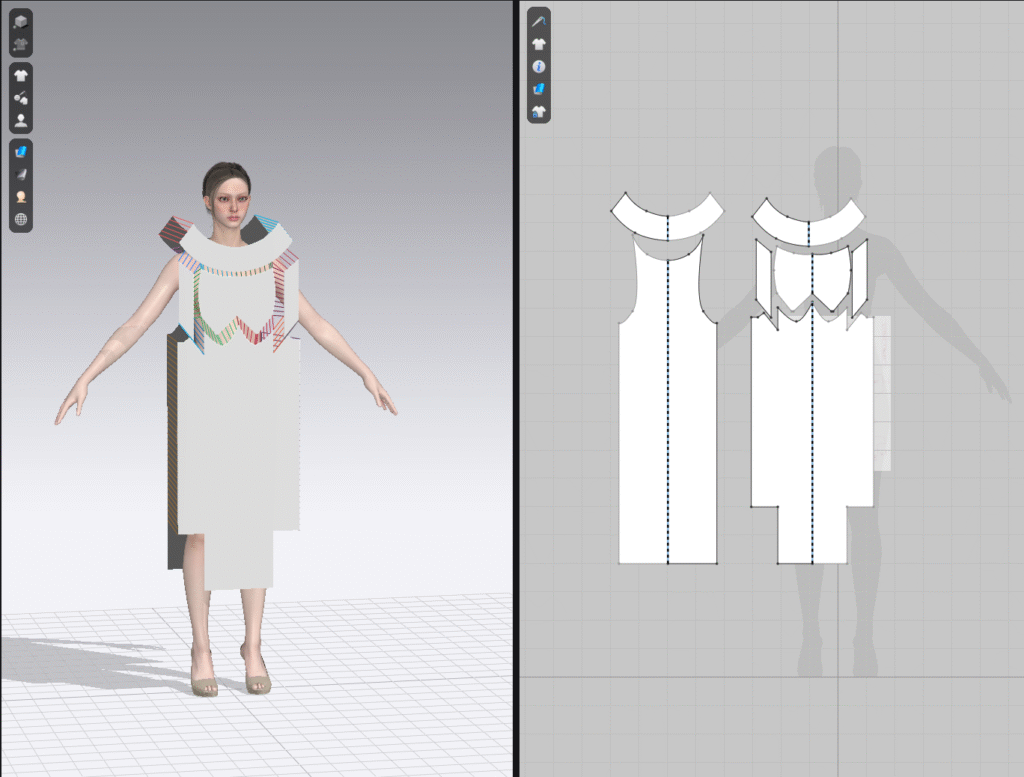Toggle the pin attachment icon in 3D toolbar
The height and width of the screenshot is (777, 1024).
tap(21, 98)
